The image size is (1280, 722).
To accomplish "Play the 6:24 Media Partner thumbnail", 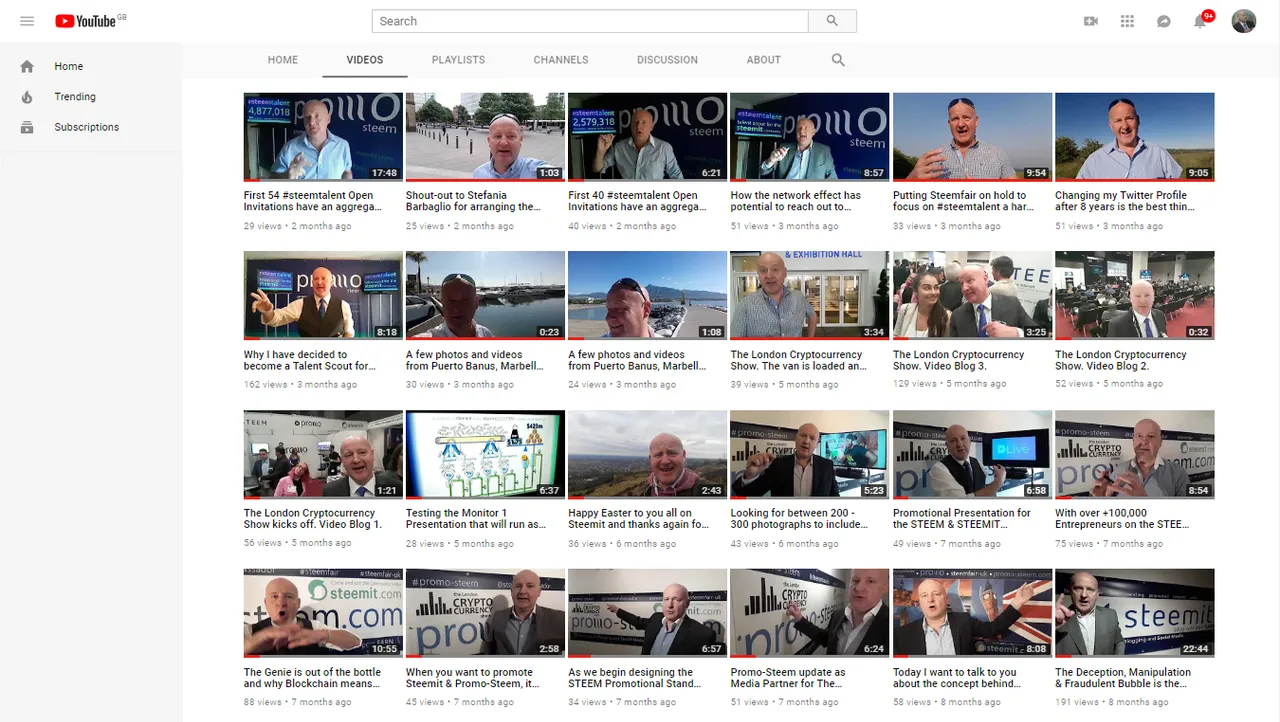I will 810,614.
